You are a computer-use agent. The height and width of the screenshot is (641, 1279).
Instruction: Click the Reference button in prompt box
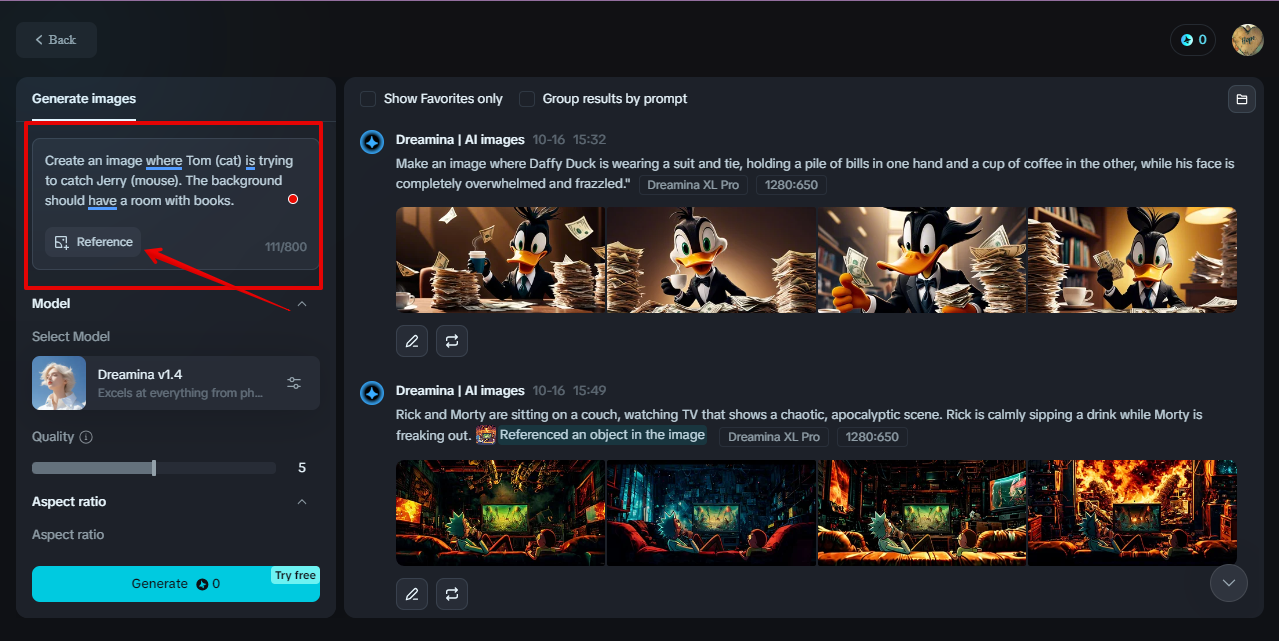(93, 242)
